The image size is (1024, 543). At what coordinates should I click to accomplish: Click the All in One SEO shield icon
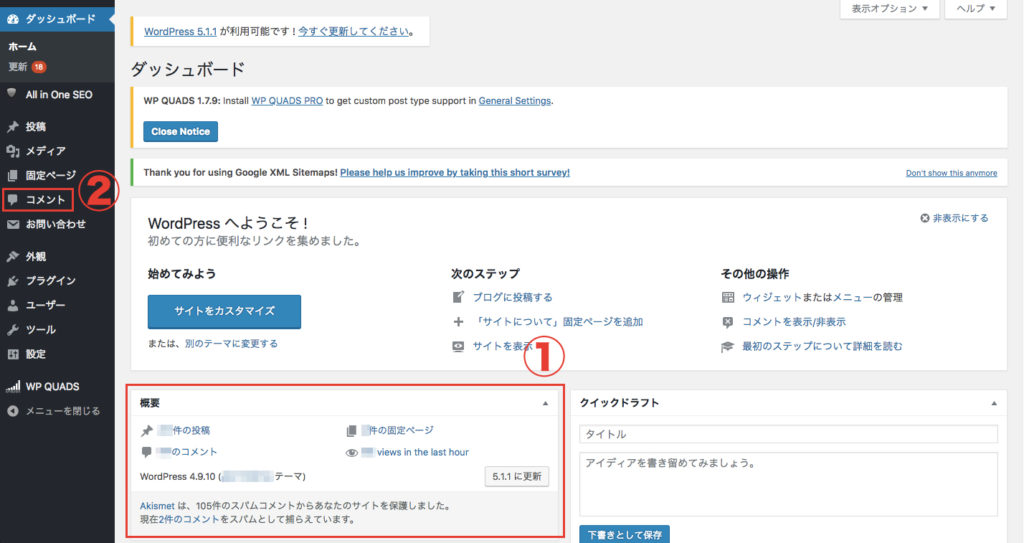click(x=12, y=93)
